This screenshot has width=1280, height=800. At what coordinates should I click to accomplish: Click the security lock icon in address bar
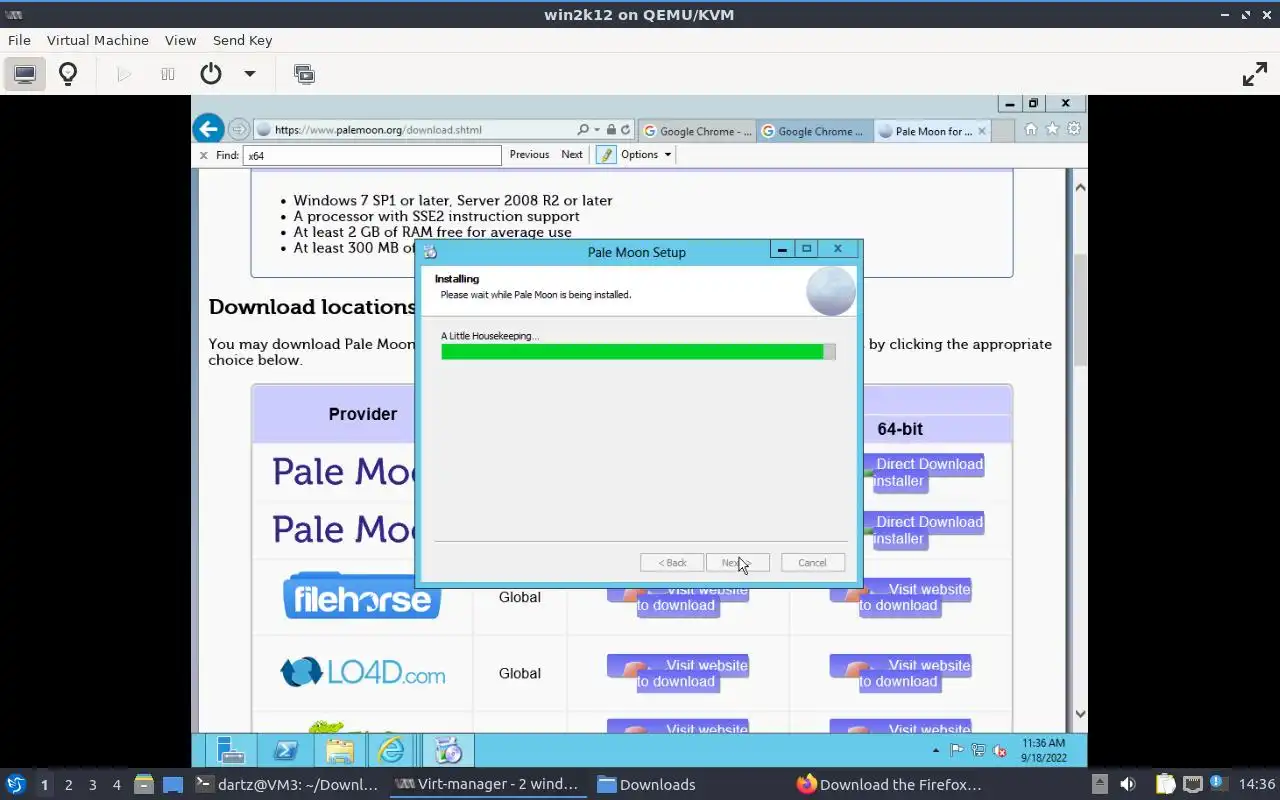(611, 129)
